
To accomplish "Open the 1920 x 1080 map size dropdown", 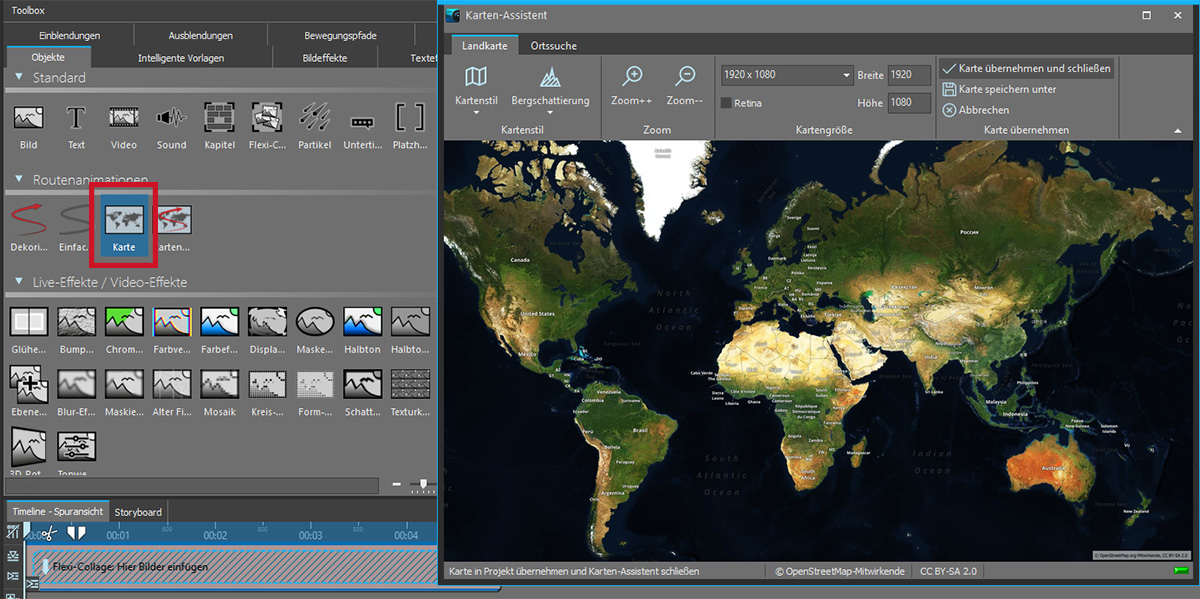I will coord(786,75).
